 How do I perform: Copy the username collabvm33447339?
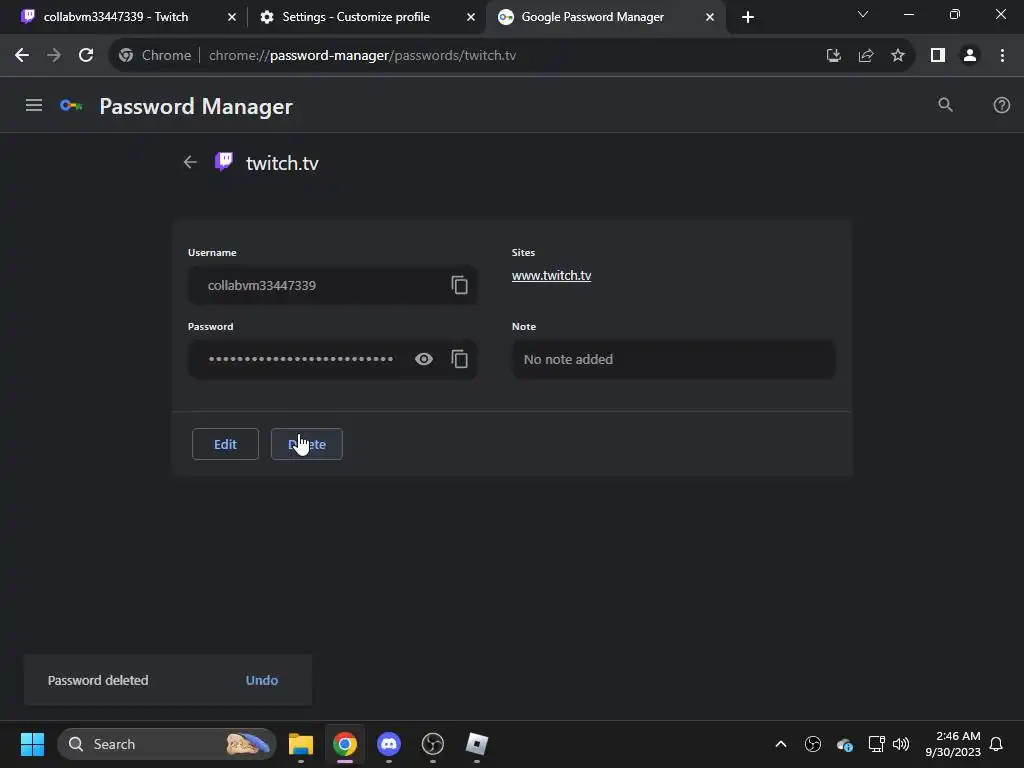(x=459, y=285)
